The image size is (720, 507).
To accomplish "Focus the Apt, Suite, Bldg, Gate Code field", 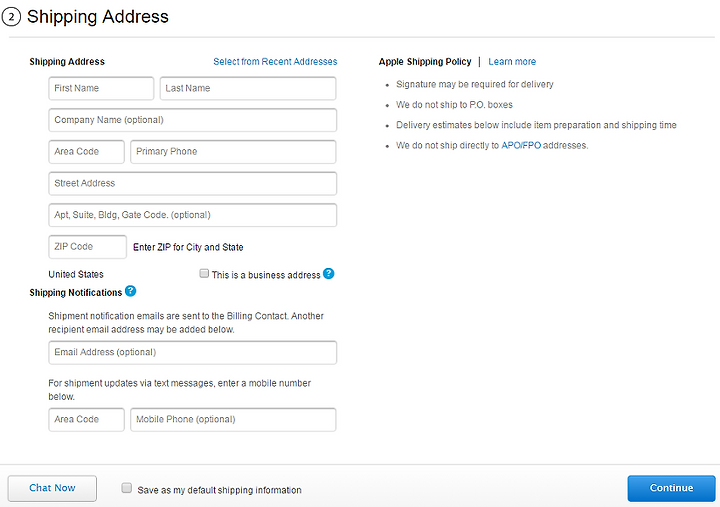I will (x=192, y=215).
